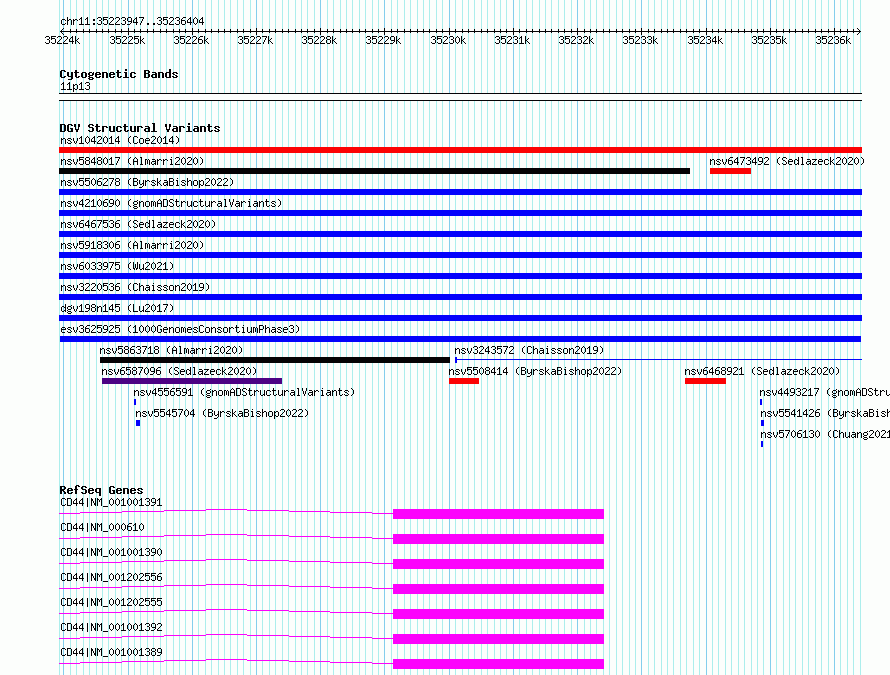The height and width of the screenshot is (675, 890).
Task: Select the red nsv6468921 Sedlazeck2020 bar
Action: [x=705, y=381]
